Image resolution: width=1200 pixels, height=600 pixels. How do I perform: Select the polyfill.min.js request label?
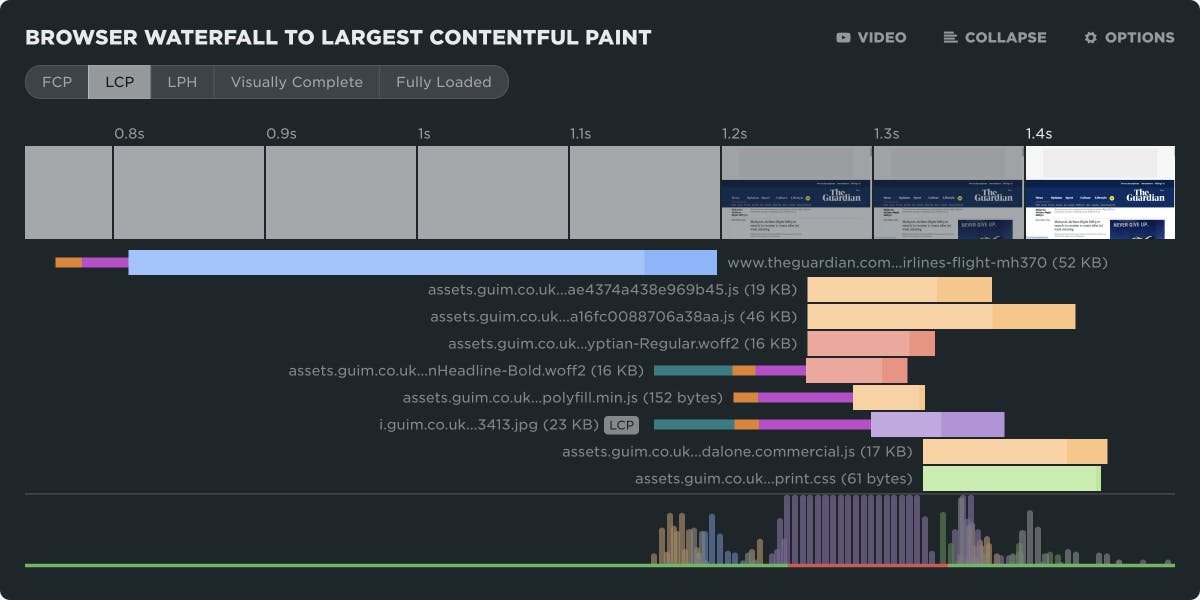click(562, 398)
